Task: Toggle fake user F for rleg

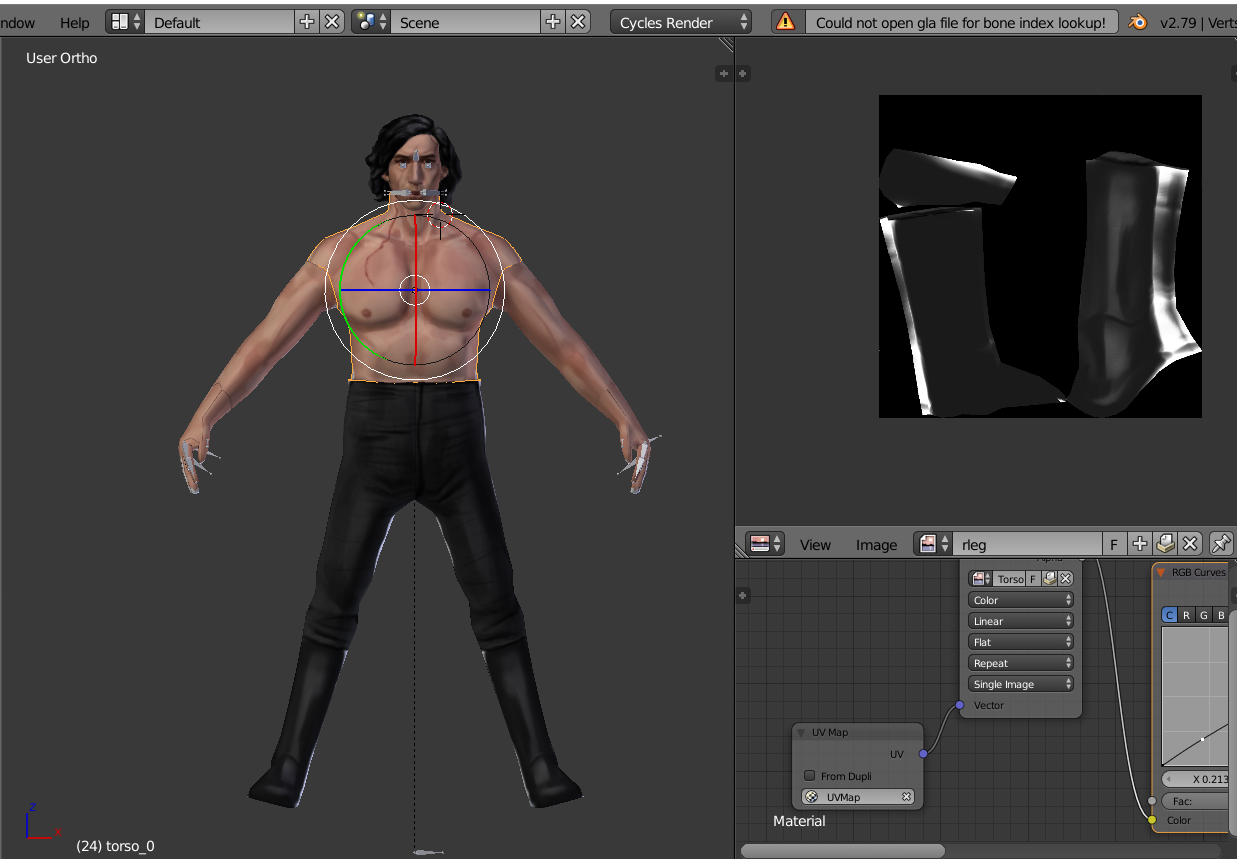Action: [x=1114, y=544]
